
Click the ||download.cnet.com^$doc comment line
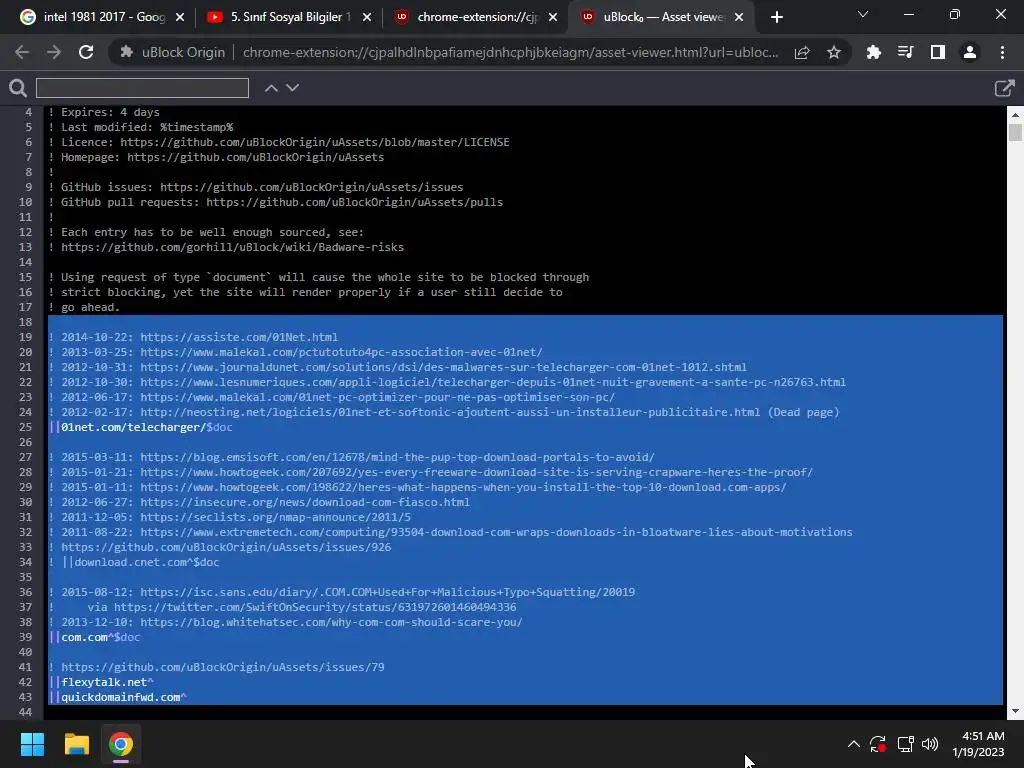[x=134, y=562]
